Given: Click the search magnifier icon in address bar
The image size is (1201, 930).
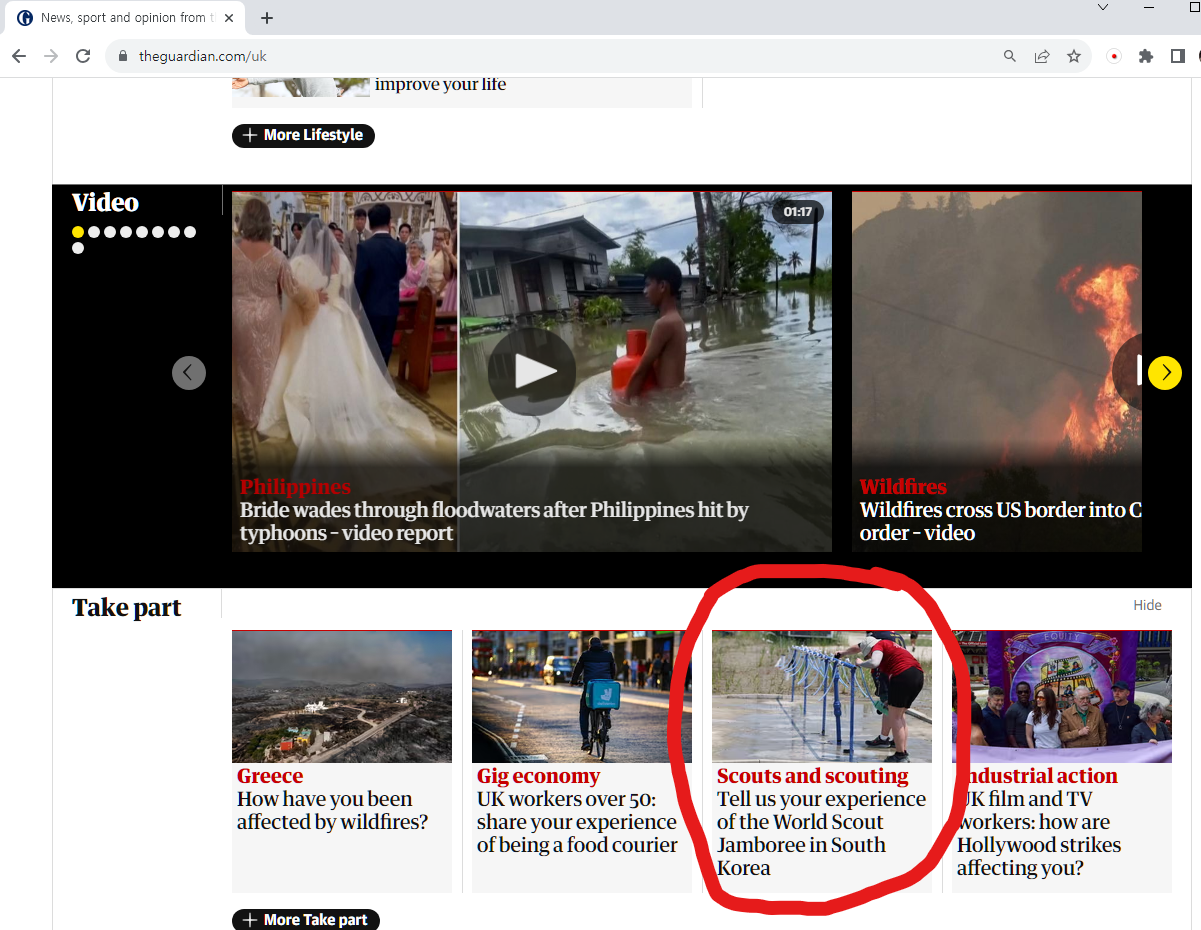Looking at the screenshot, I should [x=1010, y=56].
